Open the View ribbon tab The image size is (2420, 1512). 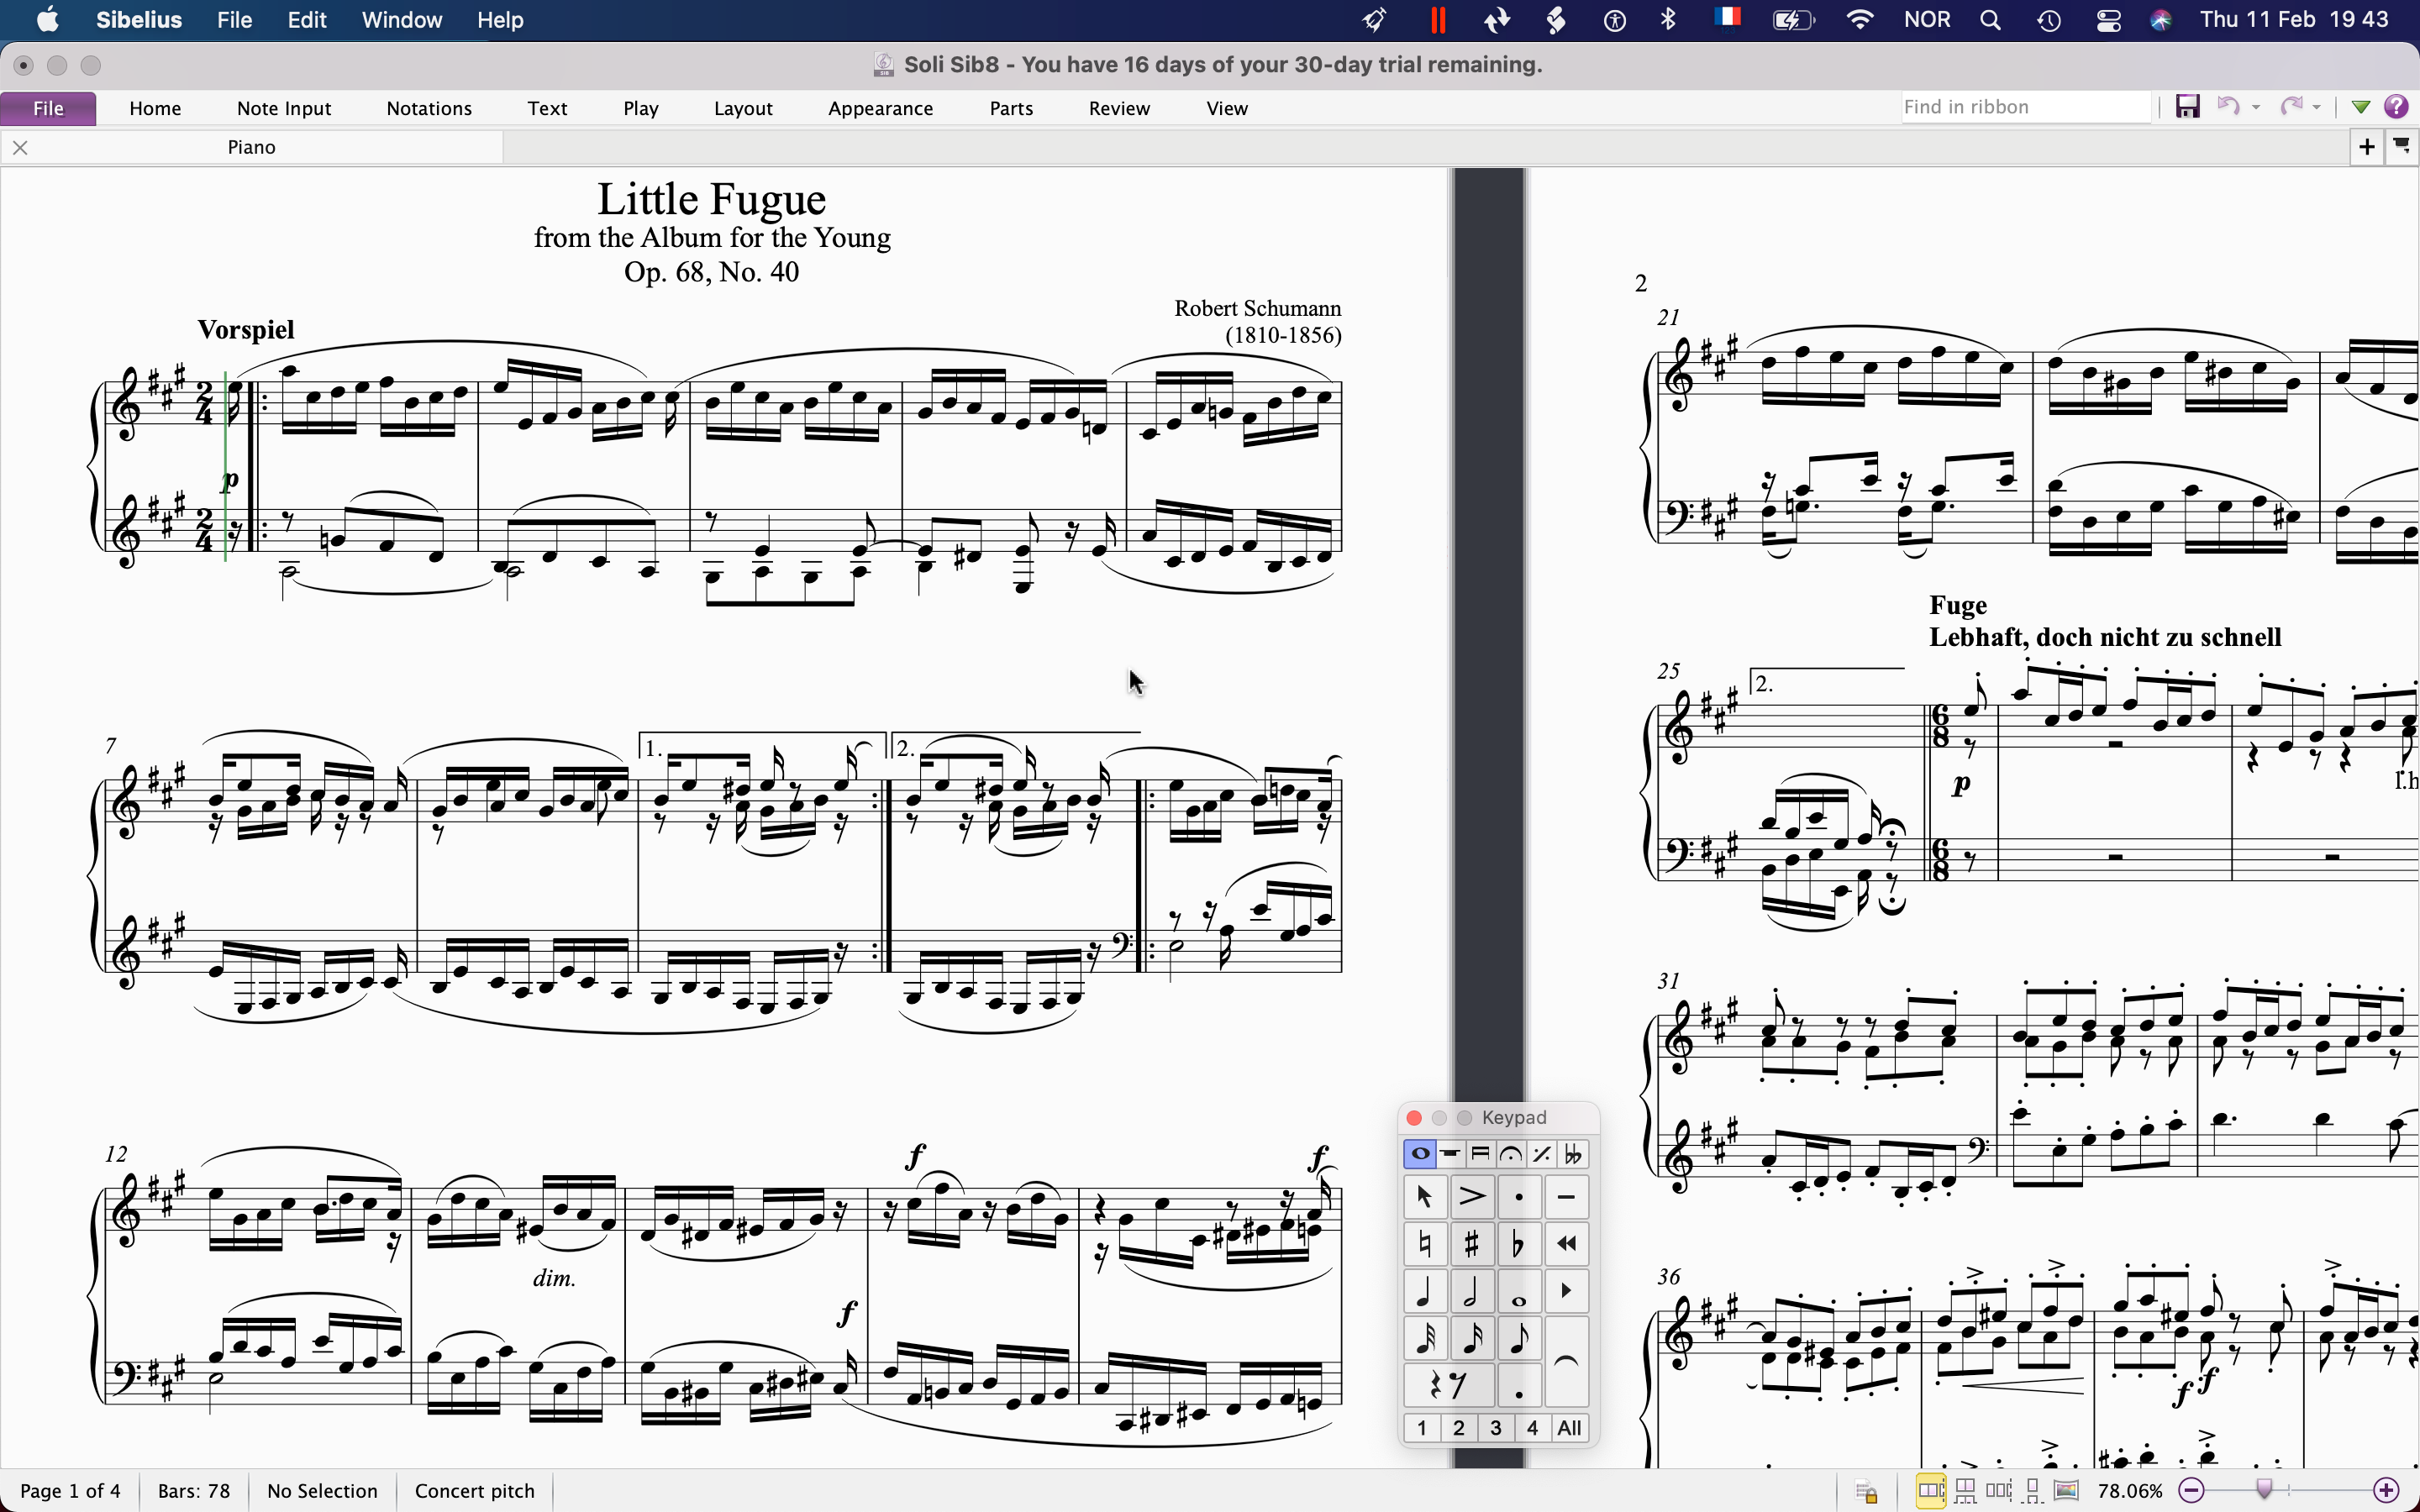[1226, 108]
